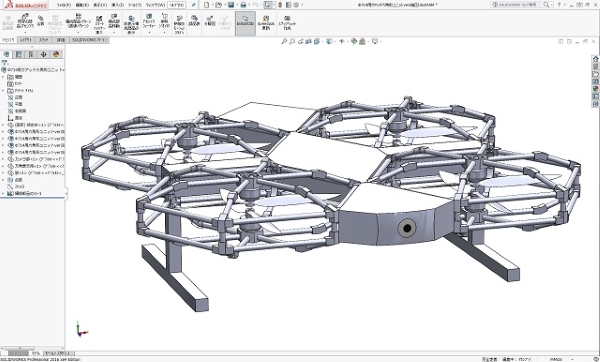Screen dimensions: 600x362
Task: Click Insert Components (existing part/assembly) icon
Action: coord(25,17)
